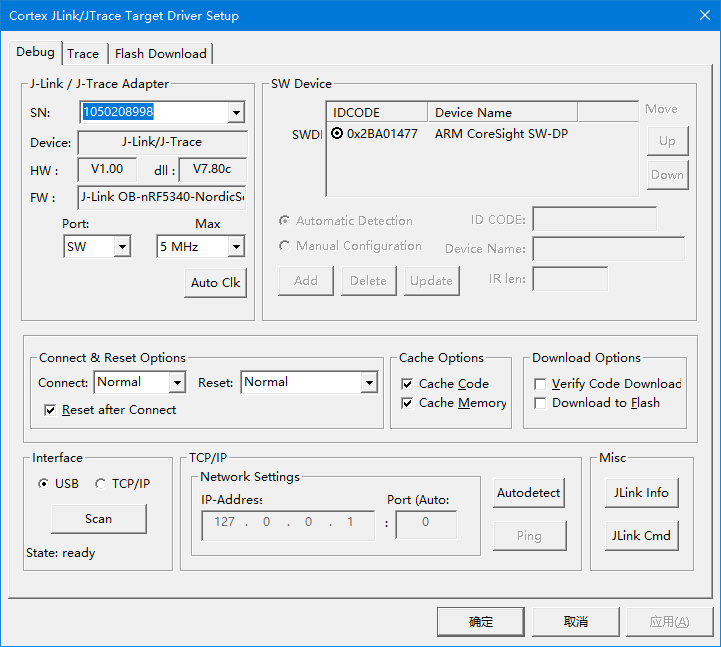Open the JLink Cmd window
The height and width of the screenshot is (647, 721).
(641, 536)
